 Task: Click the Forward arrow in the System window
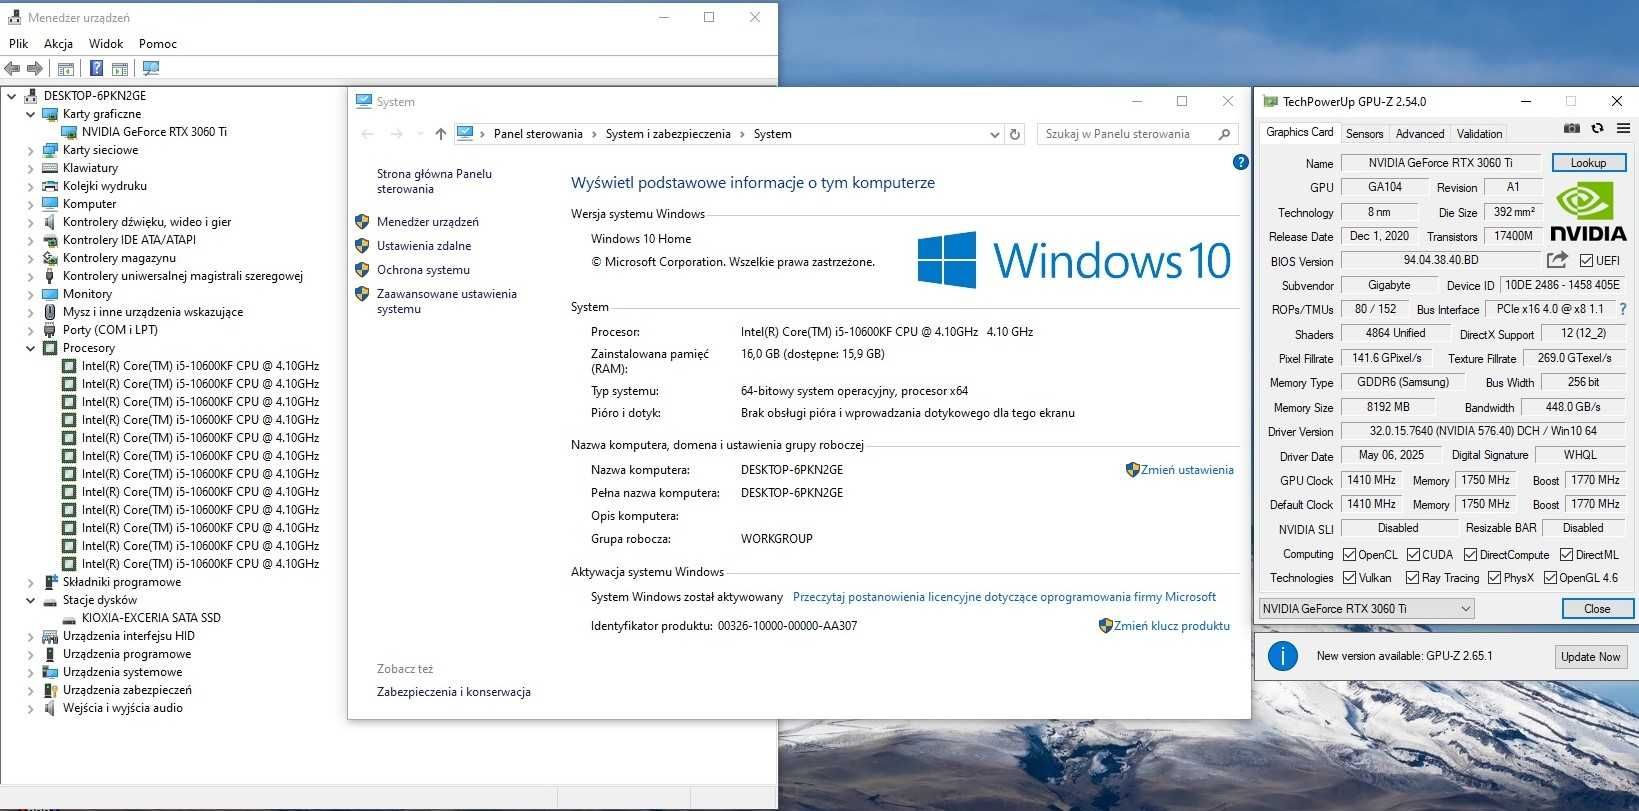pyautogui.click(x=397, y=134)
